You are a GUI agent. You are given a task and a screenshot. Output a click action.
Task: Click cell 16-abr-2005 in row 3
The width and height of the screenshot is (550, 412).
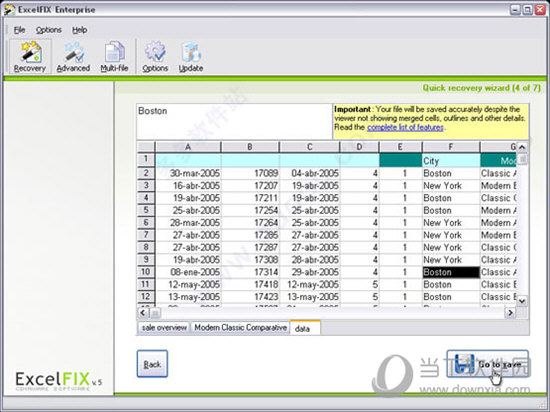click(188, 186)
